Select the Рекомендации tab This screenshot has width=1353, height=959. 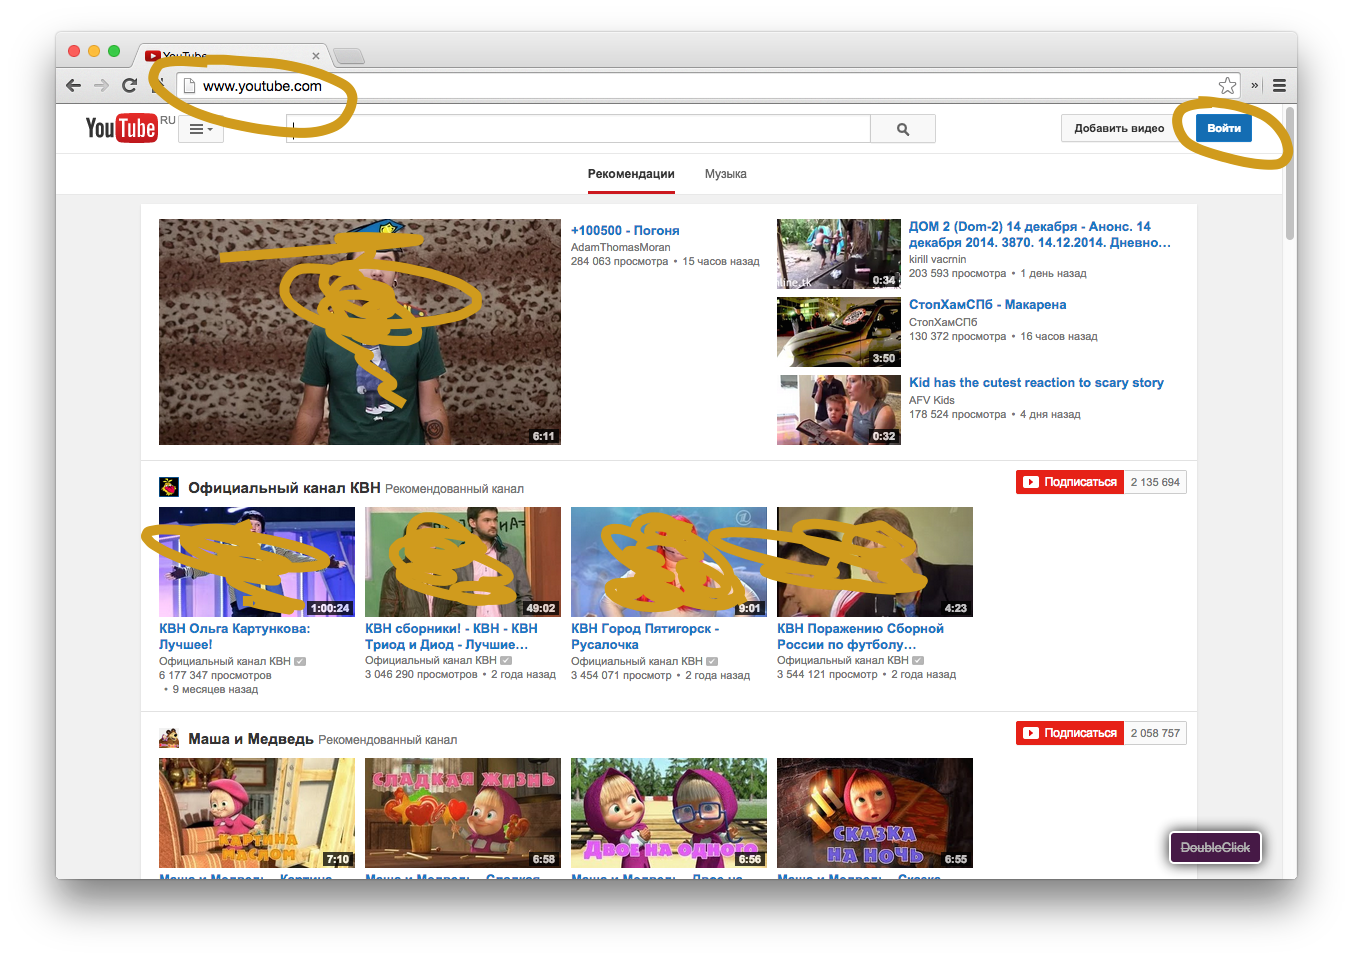631,174
